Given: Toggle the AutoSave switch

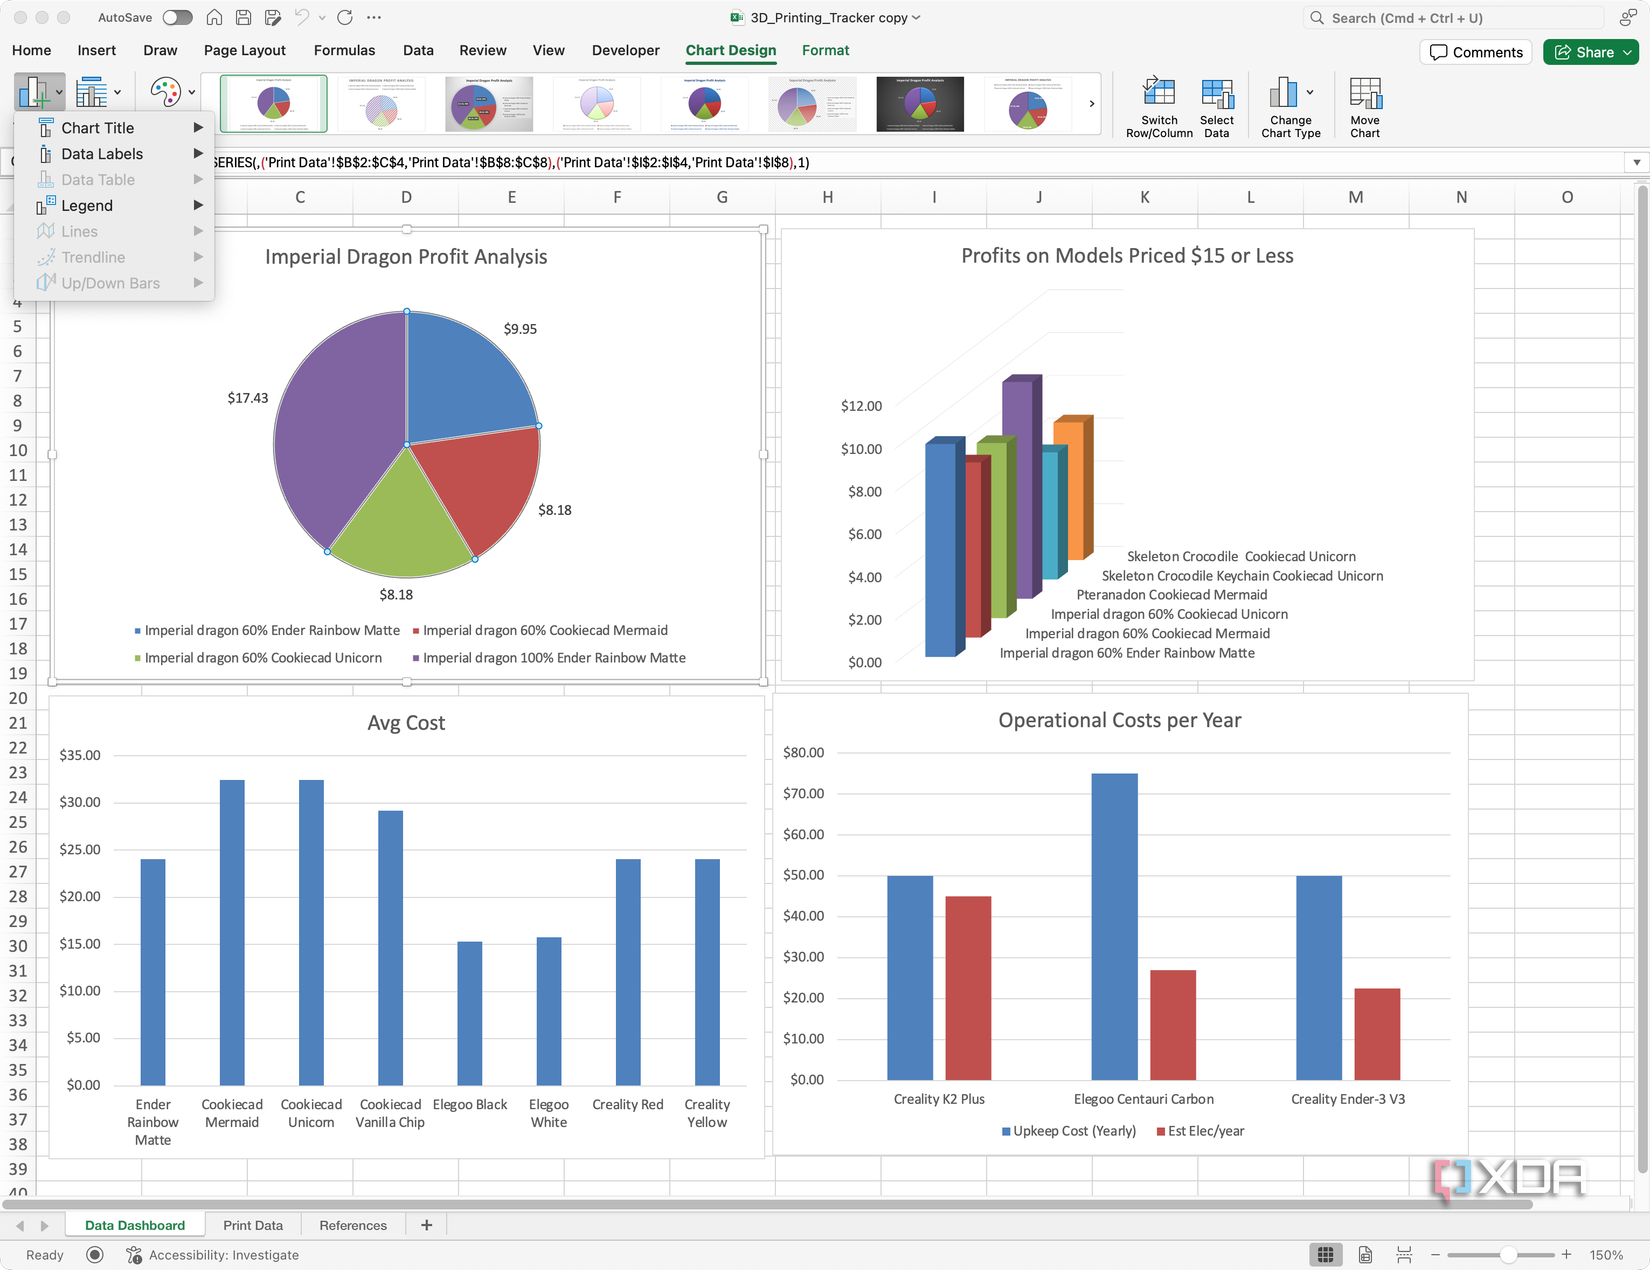Looking at the screenshot, I should pyautogui.click(x=177, y=17).
